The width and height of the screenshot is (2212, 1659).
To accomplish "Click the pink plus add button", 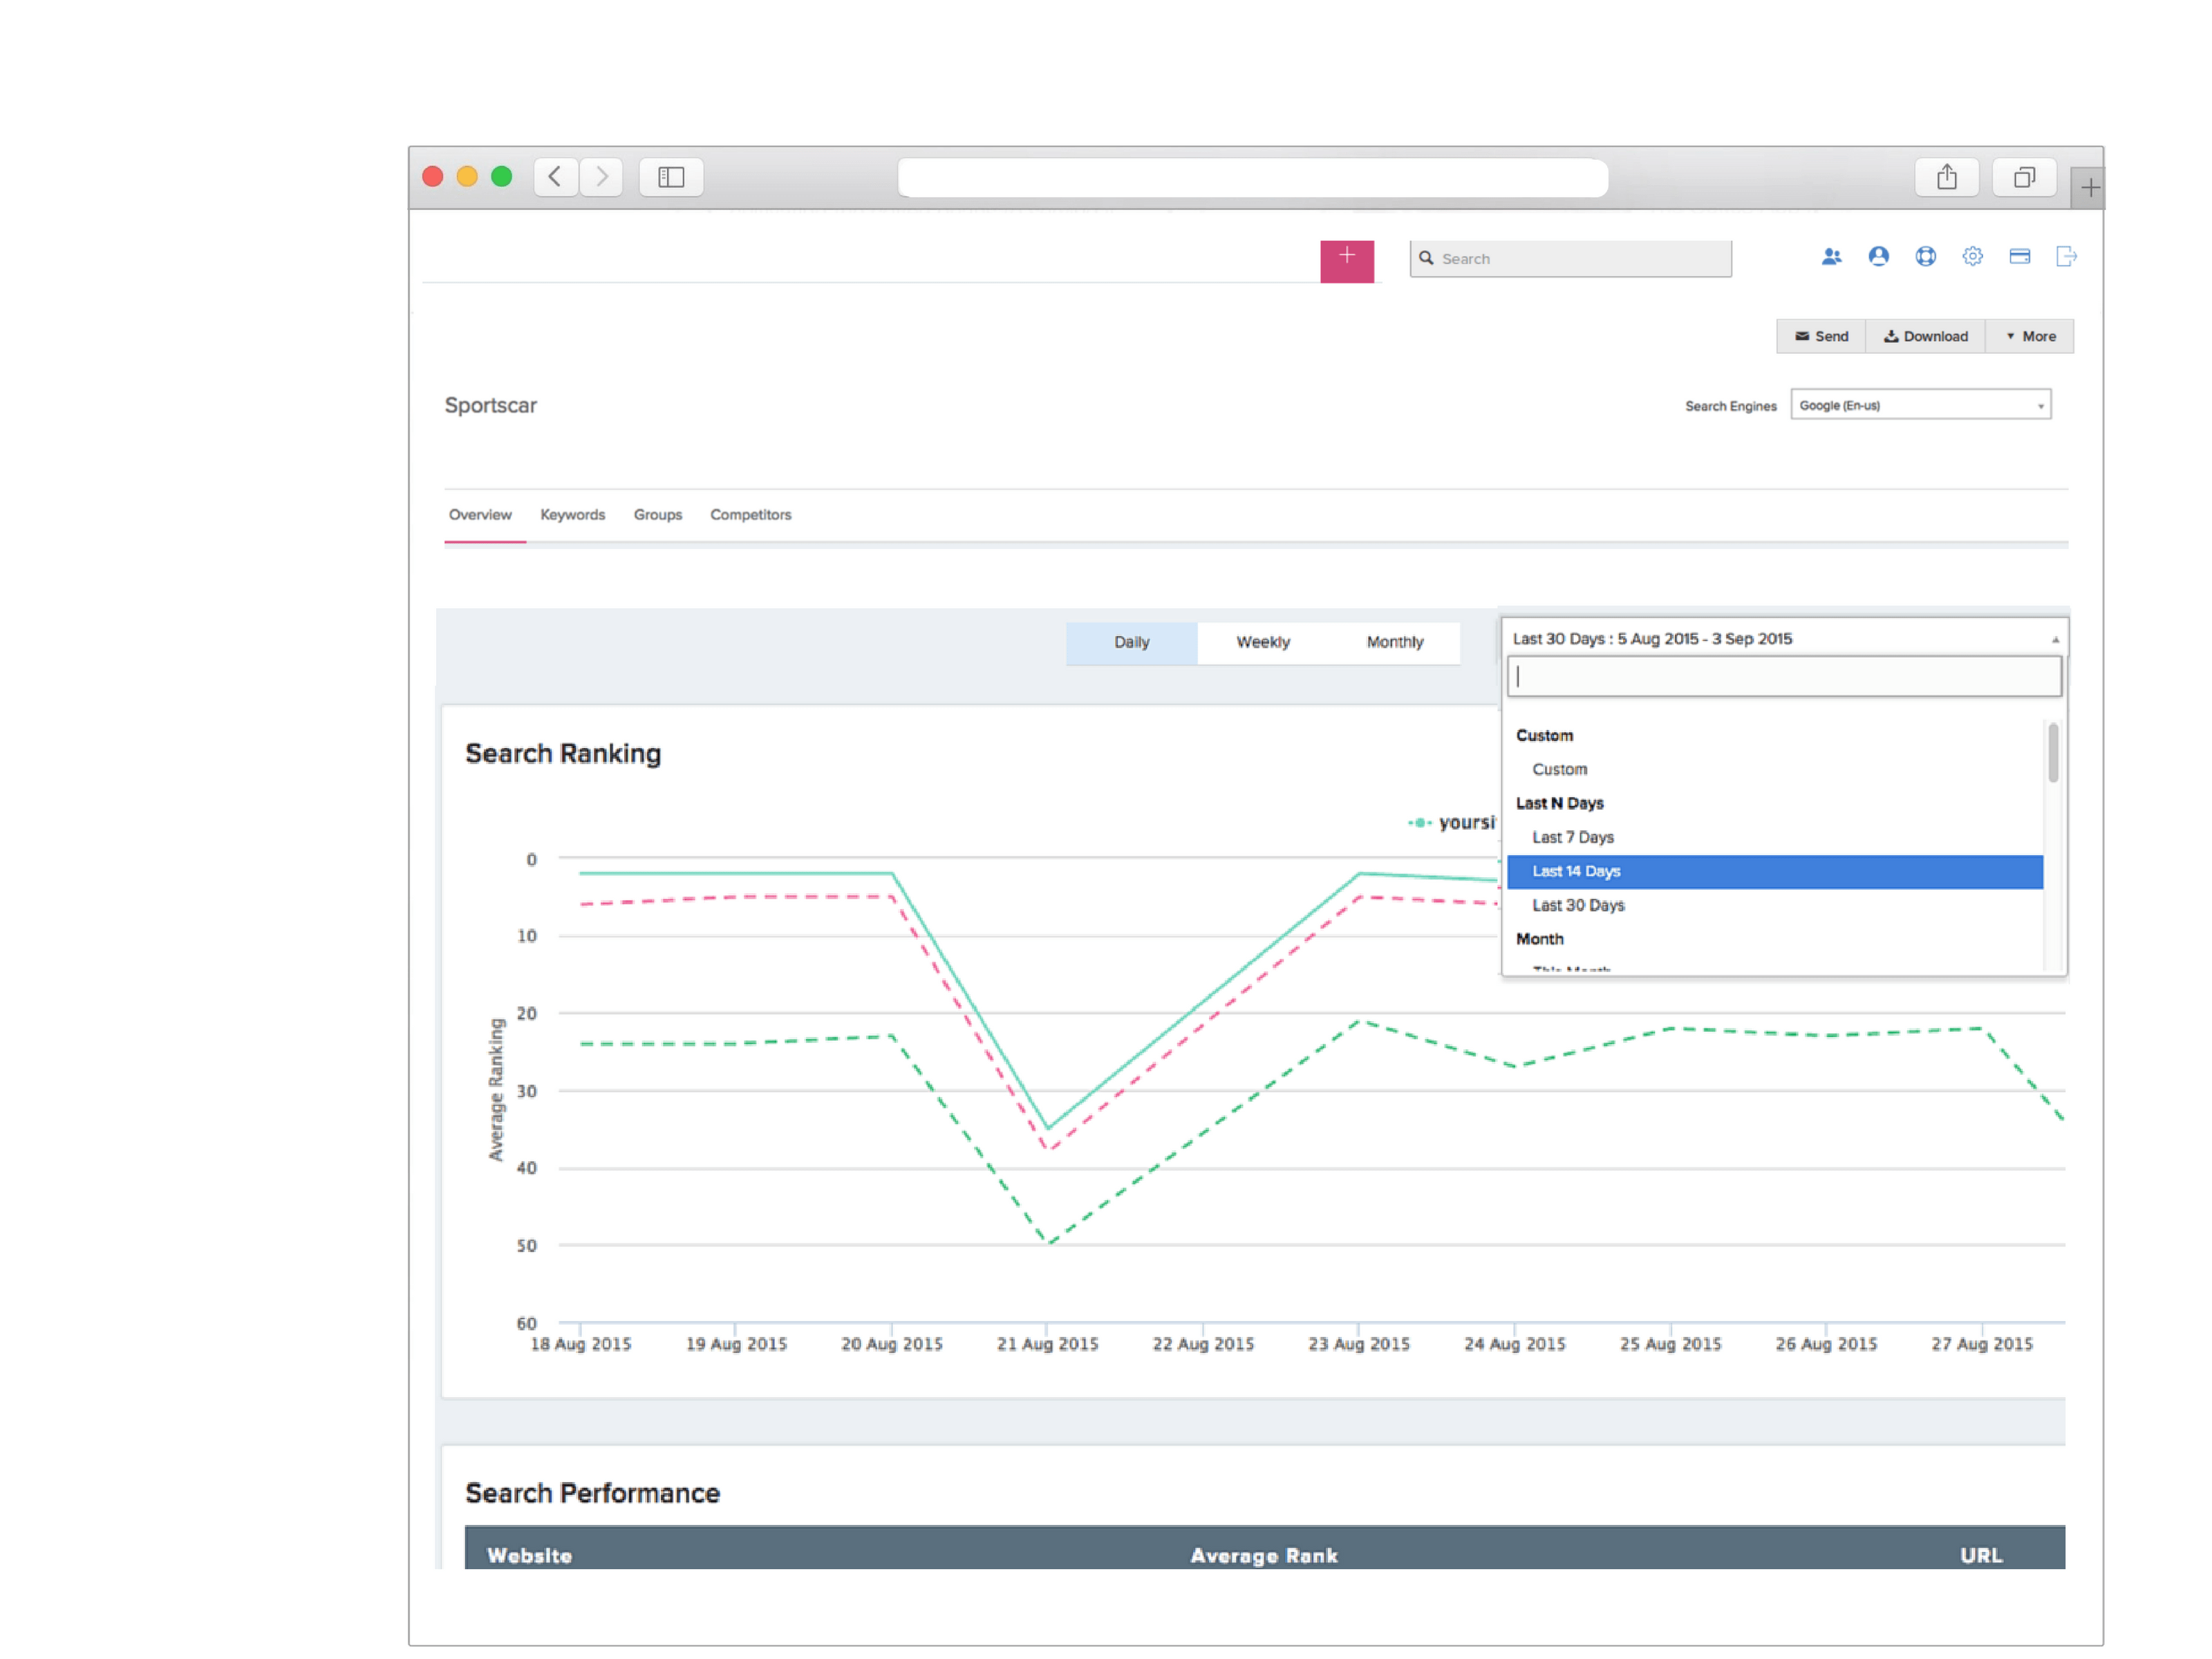I will [x=1346, y=260].
